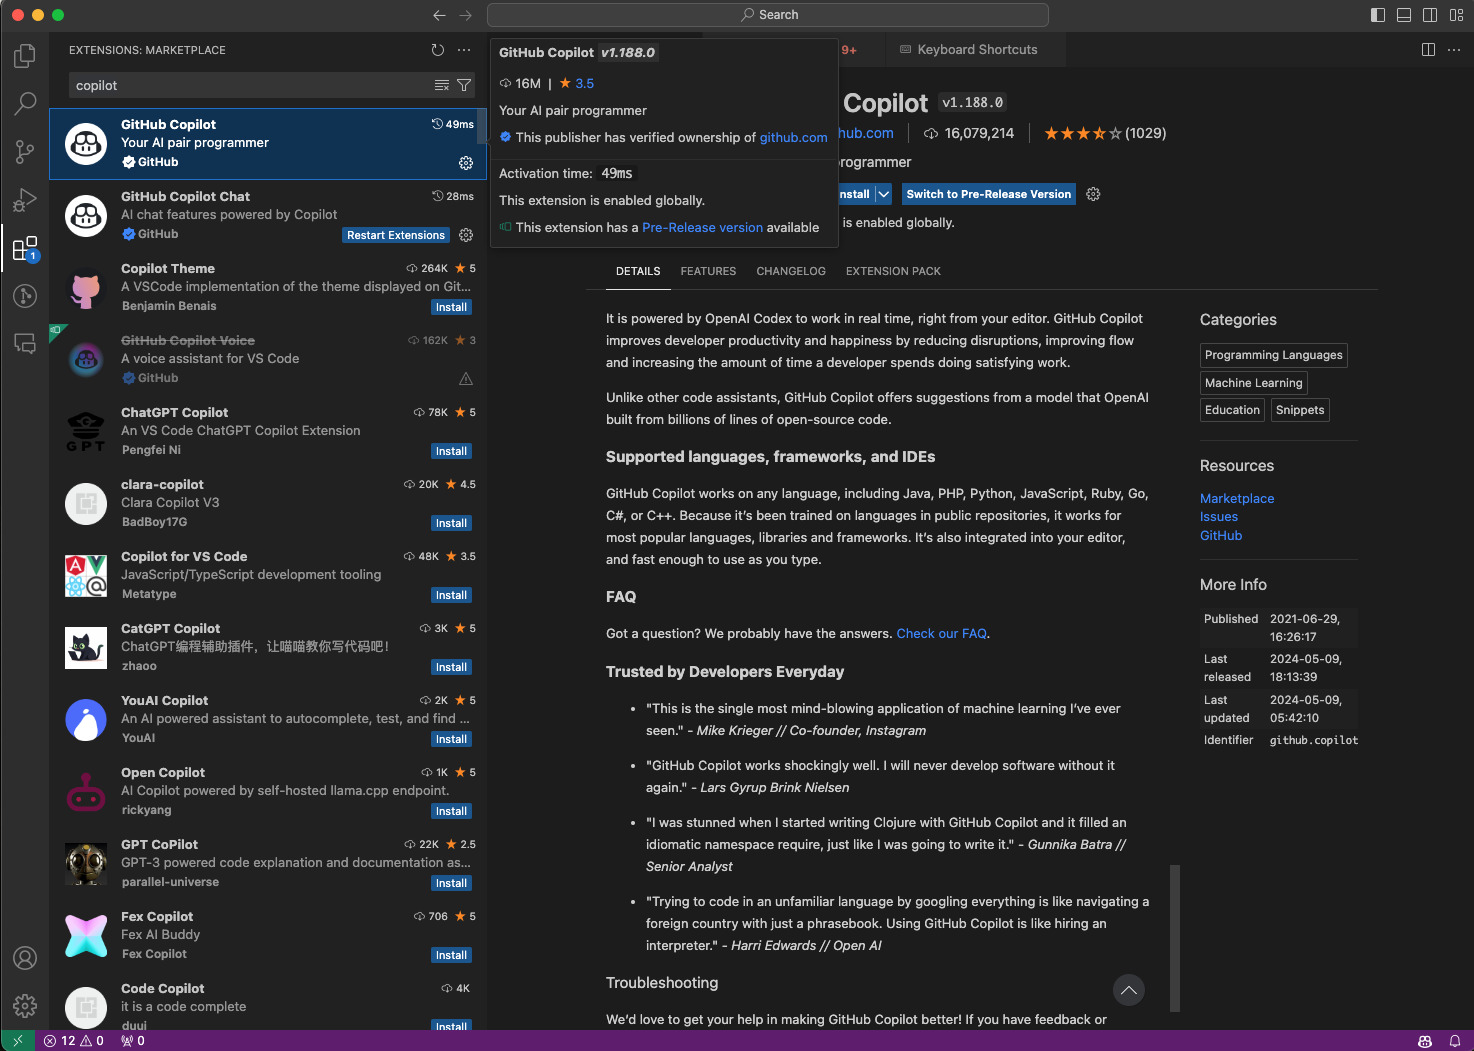Click the remote connection indicator in status bar
Viewport: 1474px width, 1051px height.
point(17,1040)
